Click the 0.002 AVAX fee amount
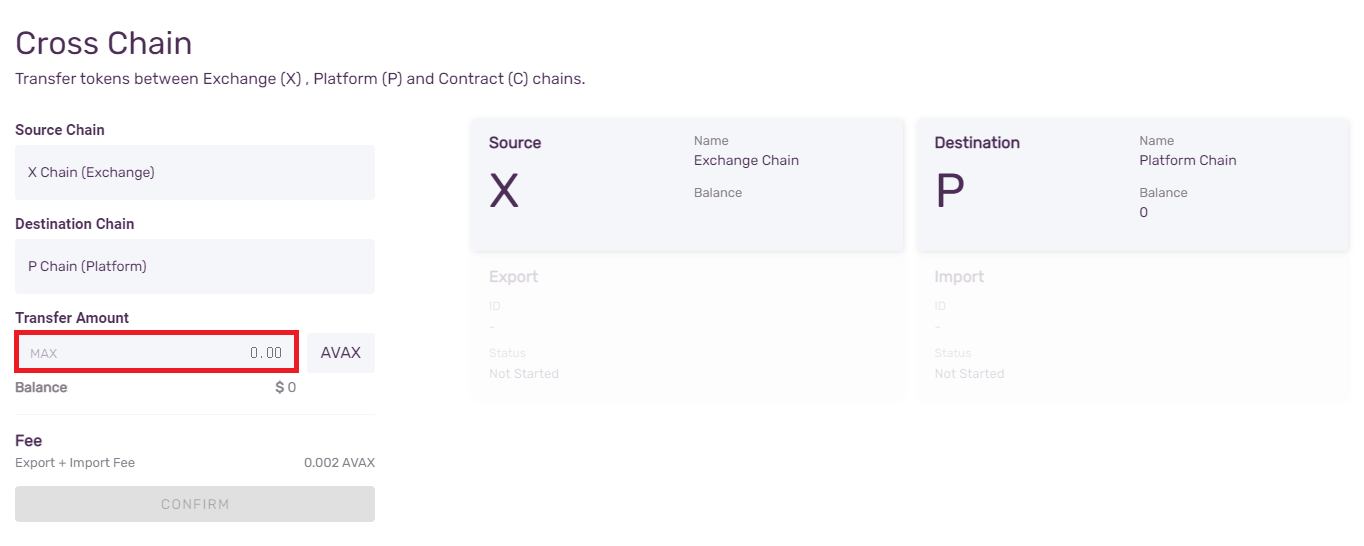Screen dimensions: 1364x546 pyautogui.click(x=339, y=463)
